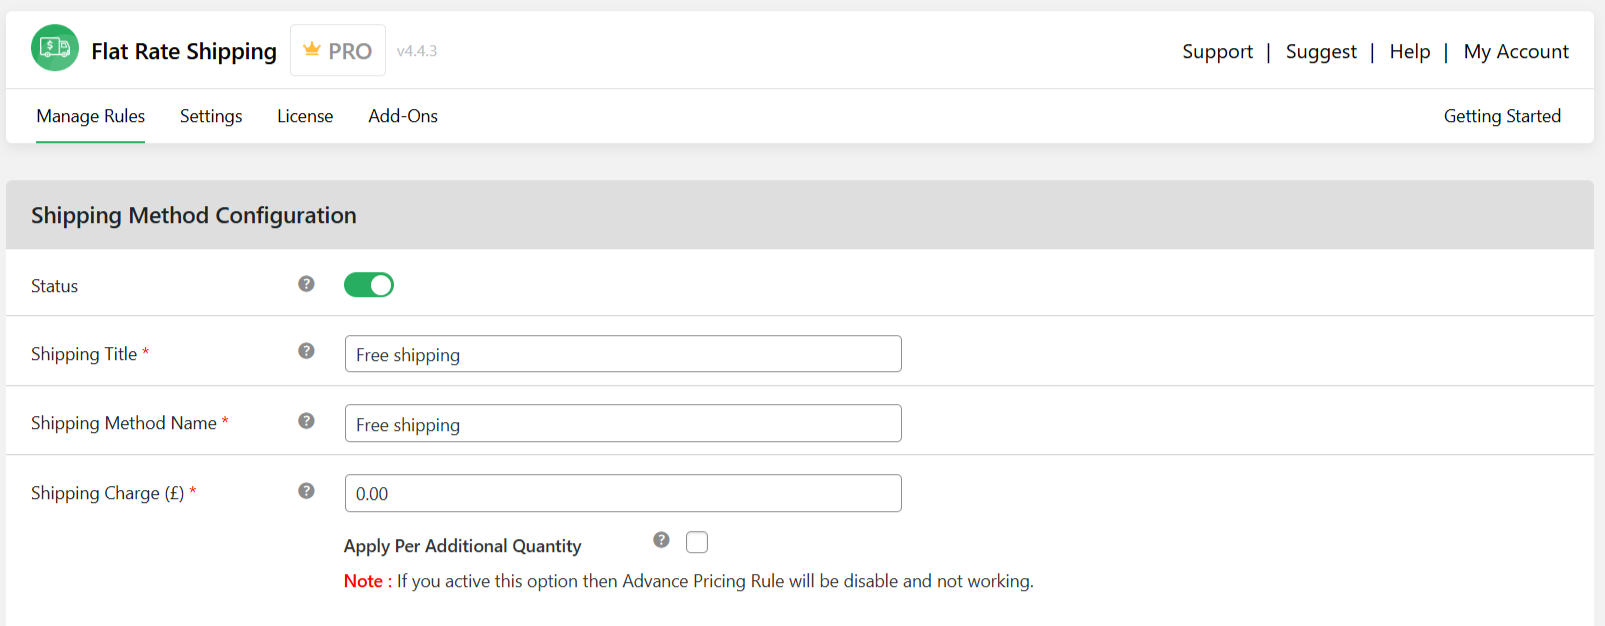Open the Suggest link
This screenshot has height=626, width=1605.
click(1321, 52)
